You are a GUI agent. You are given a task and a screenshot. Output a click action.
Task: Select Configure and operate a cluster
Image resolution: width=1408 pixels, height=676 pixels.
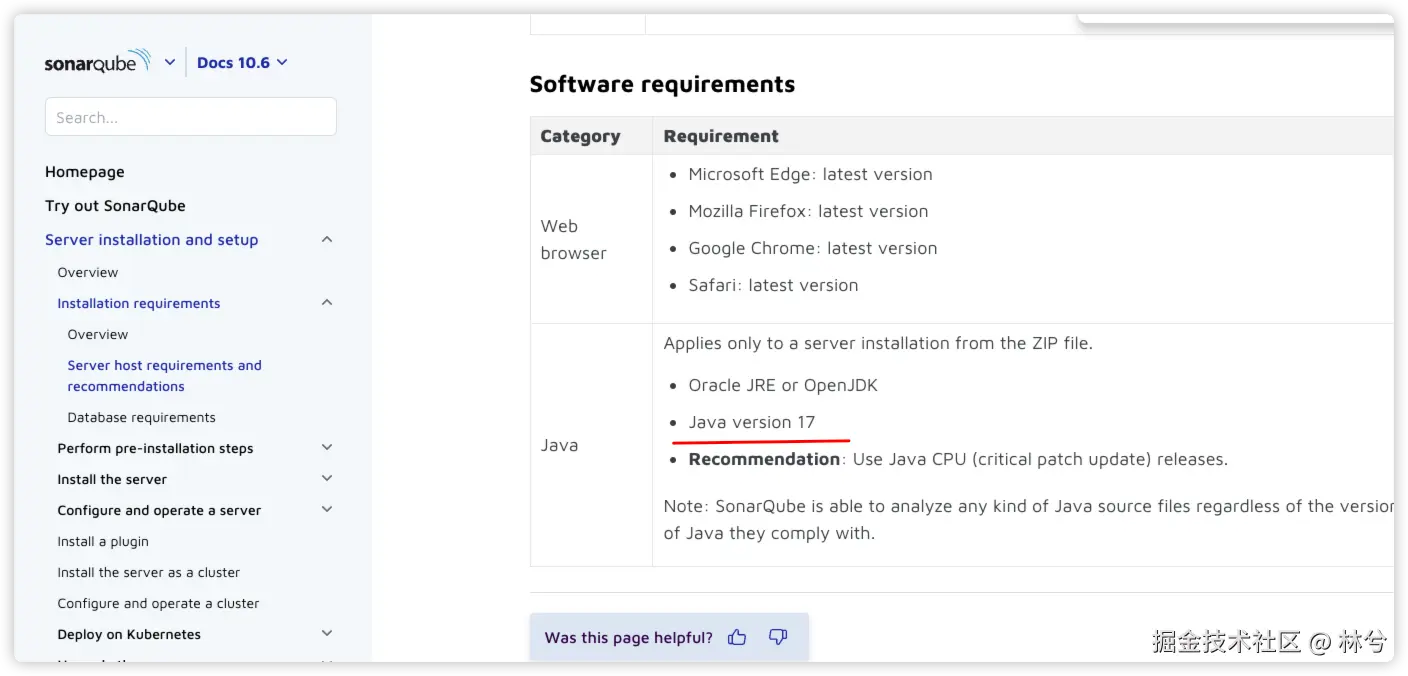click(158, 603)
